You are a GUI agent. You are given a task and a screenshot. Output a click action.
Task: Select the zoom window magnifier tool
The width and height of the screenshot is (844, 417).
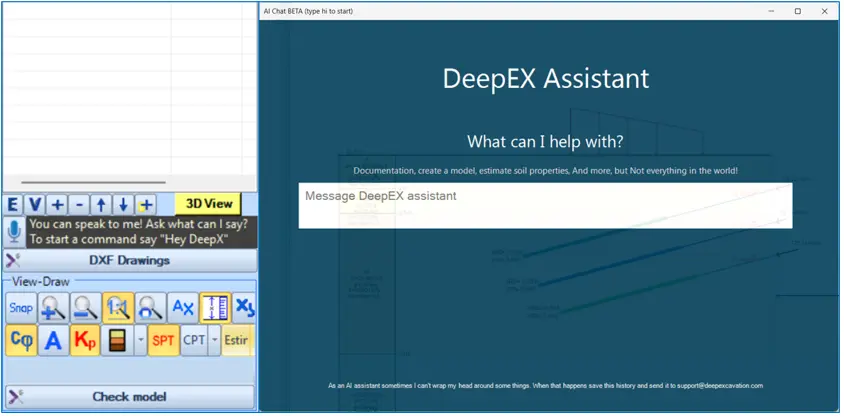click(x=150, y=308)
